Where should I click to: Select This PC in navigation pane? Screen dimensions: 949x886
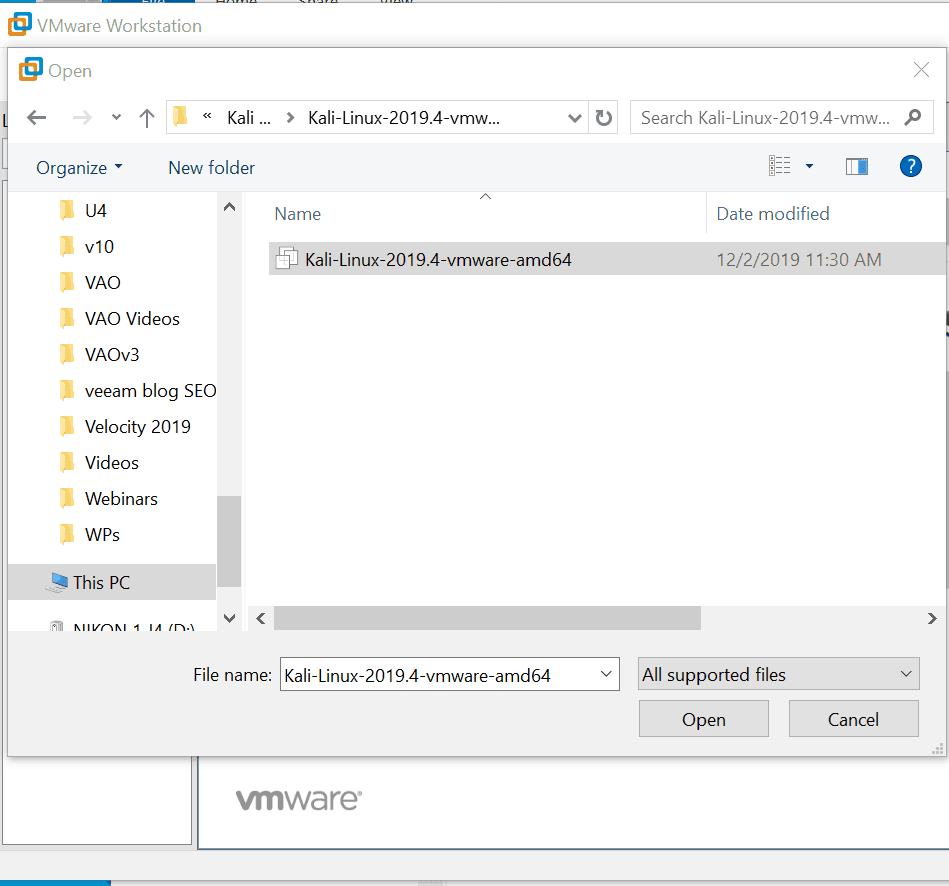(112, 582)
